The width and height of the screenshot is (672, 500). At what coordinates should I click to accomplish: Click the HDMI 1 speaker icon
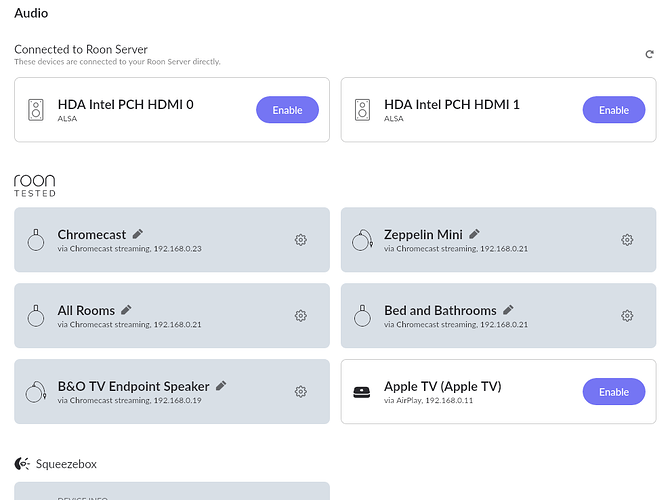(363, 110)
